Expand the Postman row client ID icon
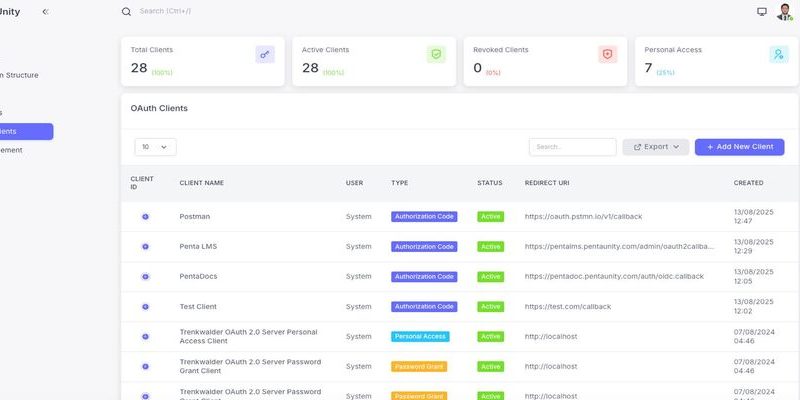 [x=145, y=216]
